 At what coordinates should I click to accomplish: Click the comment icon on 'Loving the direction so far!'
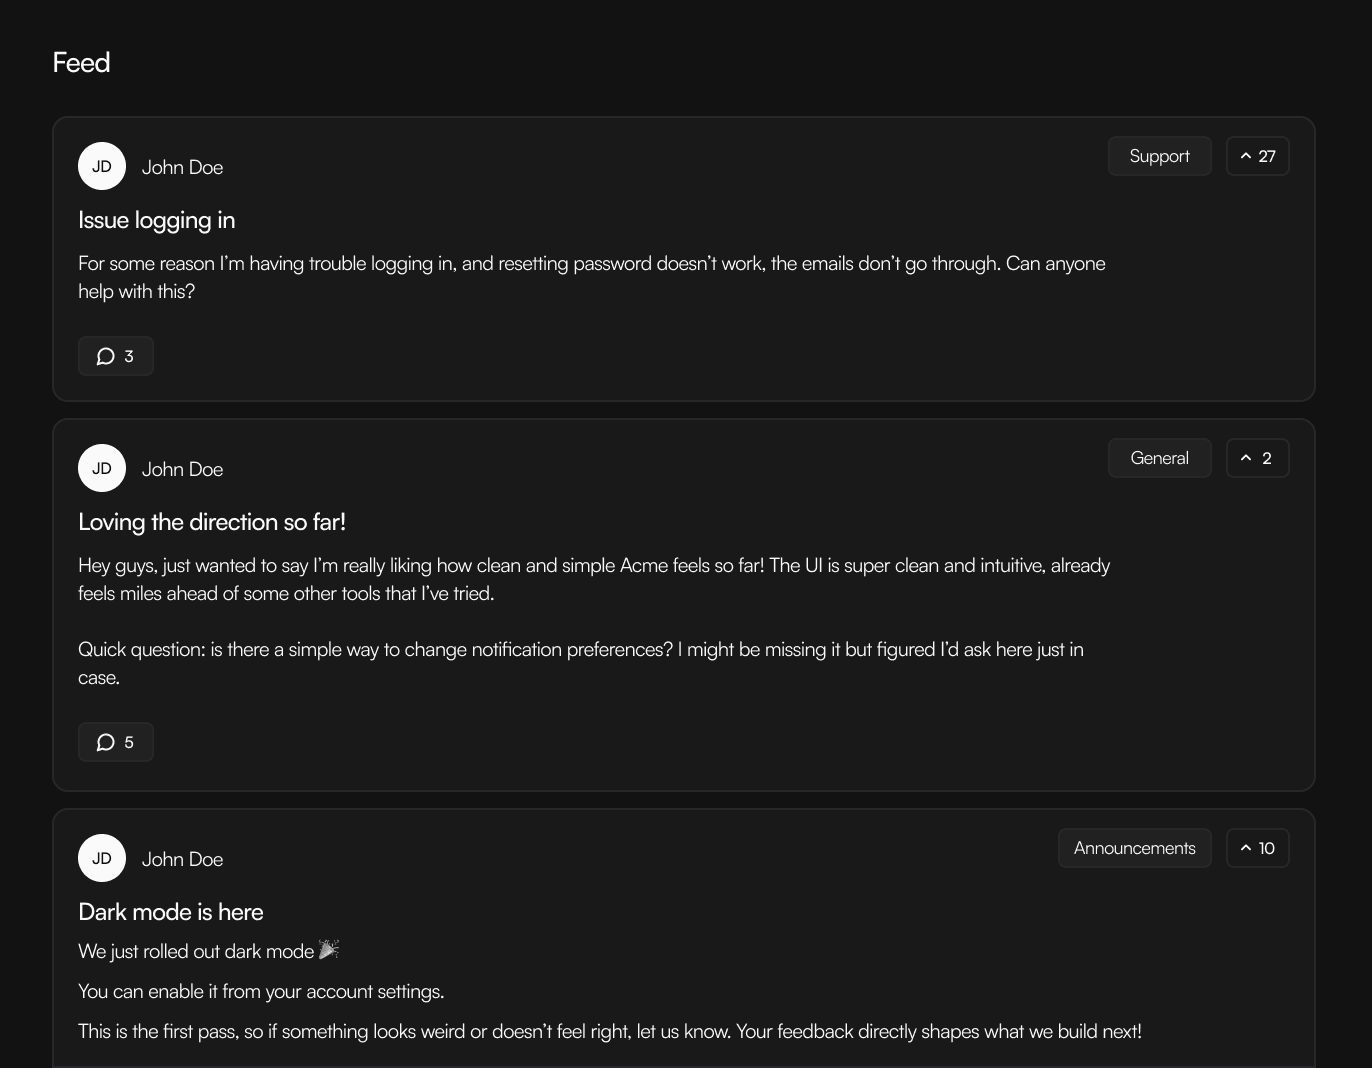click(104, 742)
